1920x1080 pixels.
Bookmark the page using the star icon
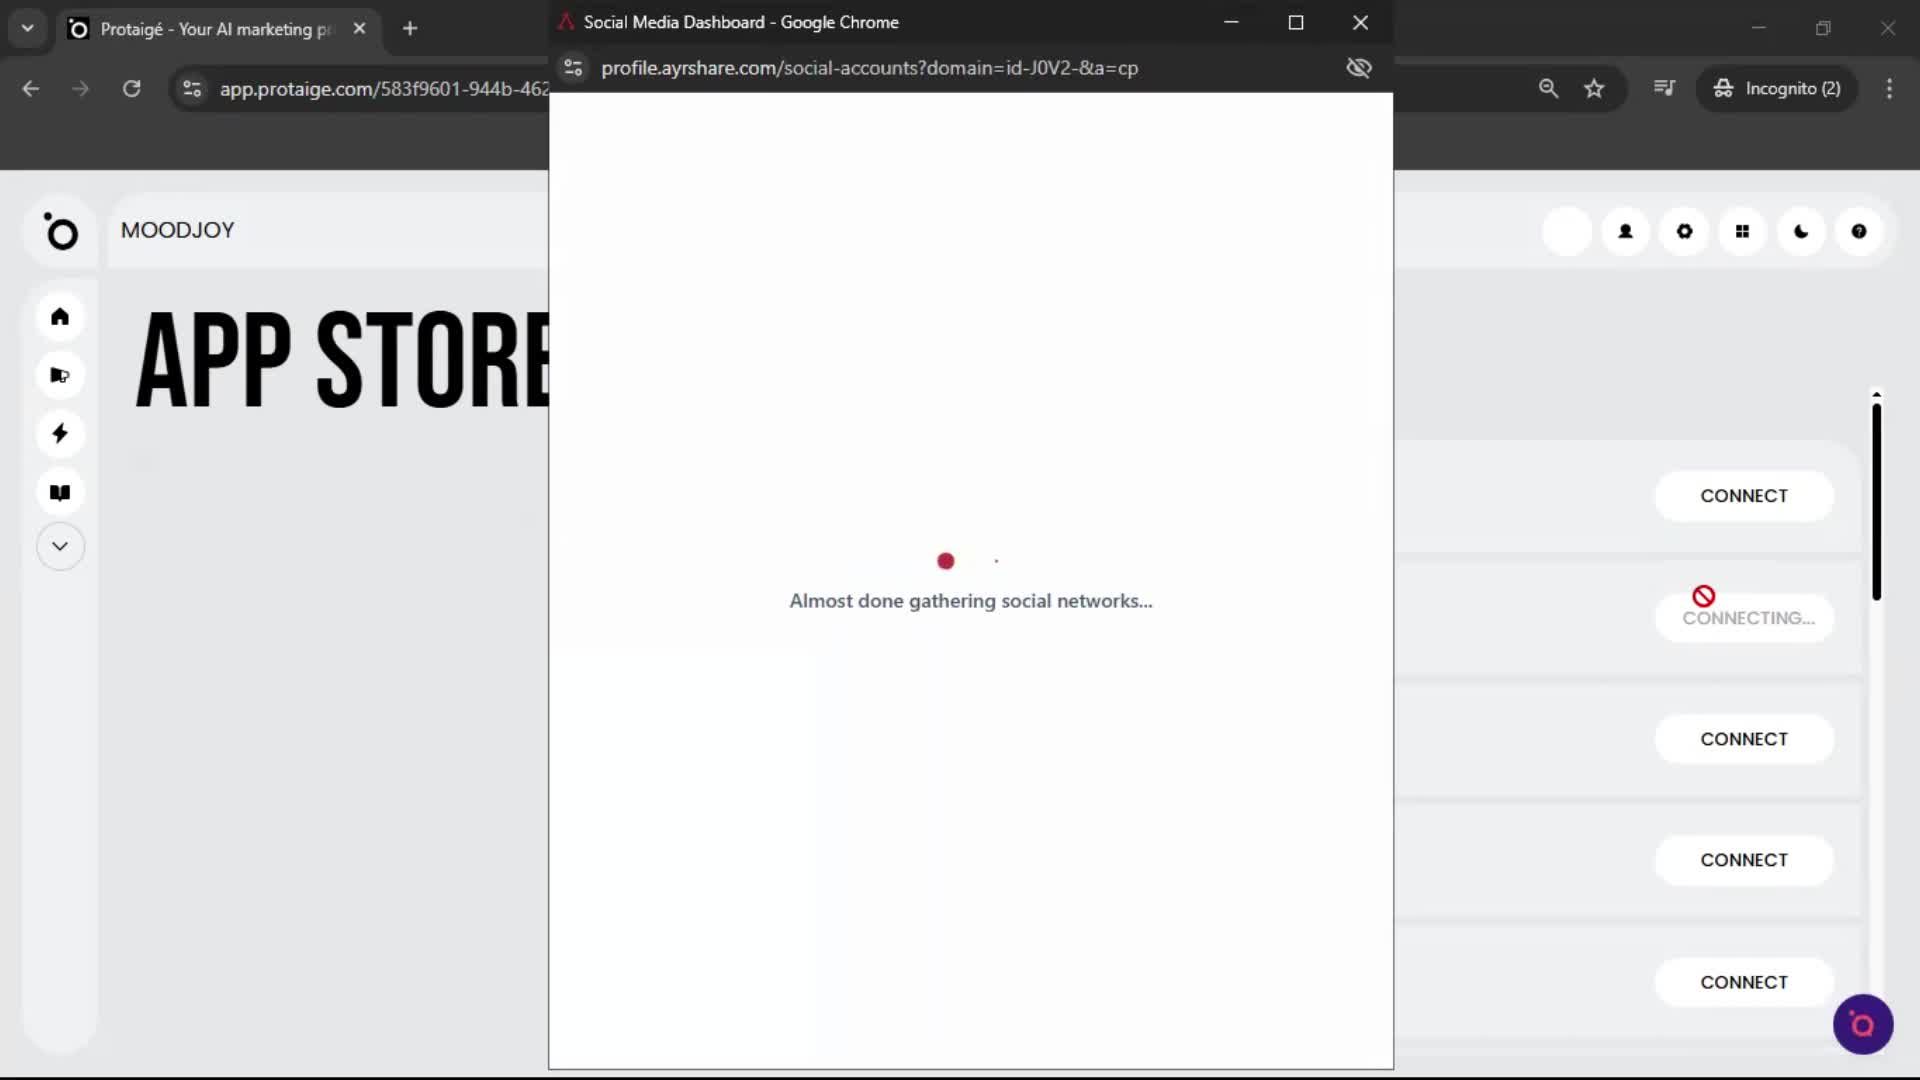[1594, 88]
